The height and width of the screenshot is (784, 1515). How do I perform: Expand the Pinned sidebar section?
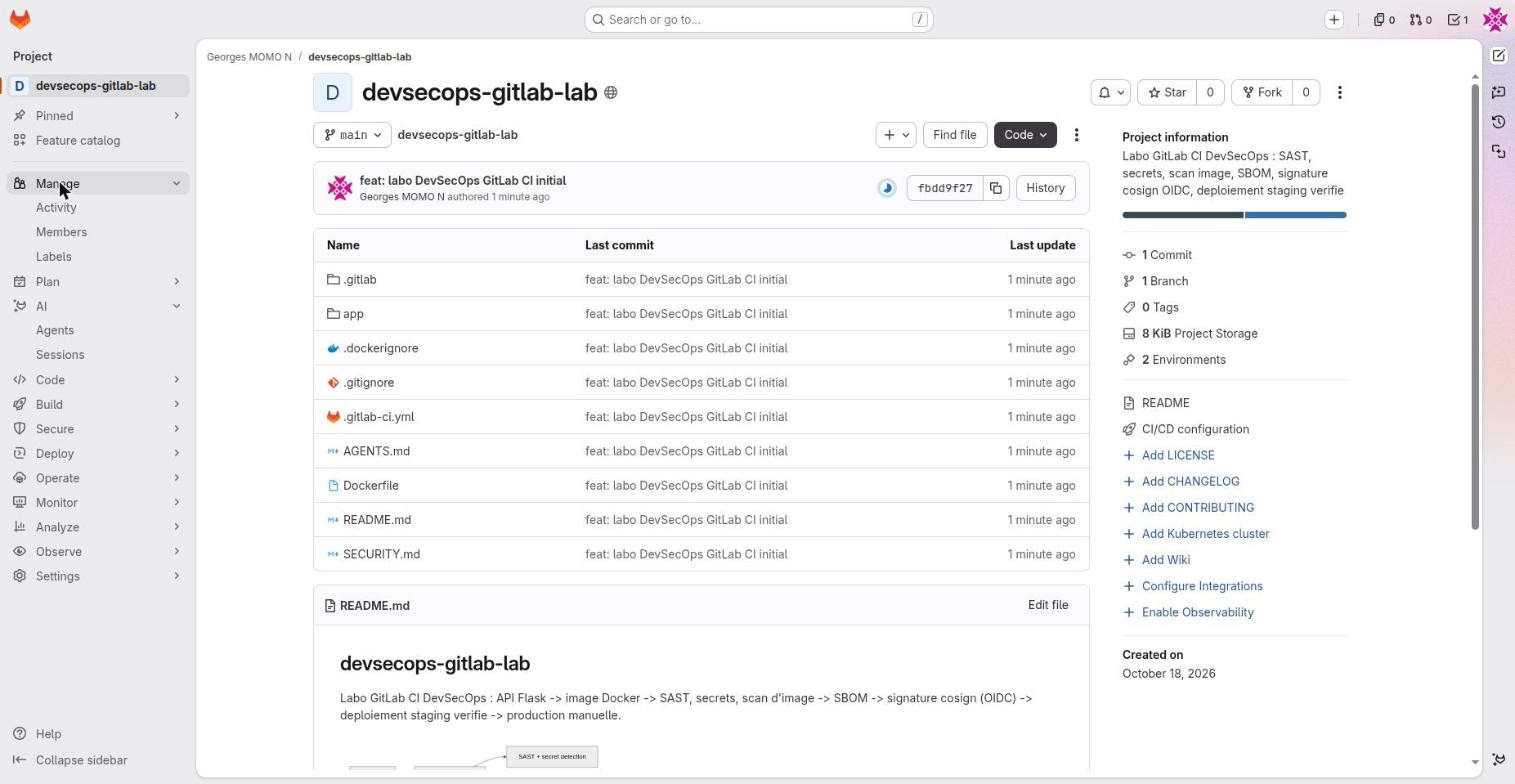(x=98, y=116)
